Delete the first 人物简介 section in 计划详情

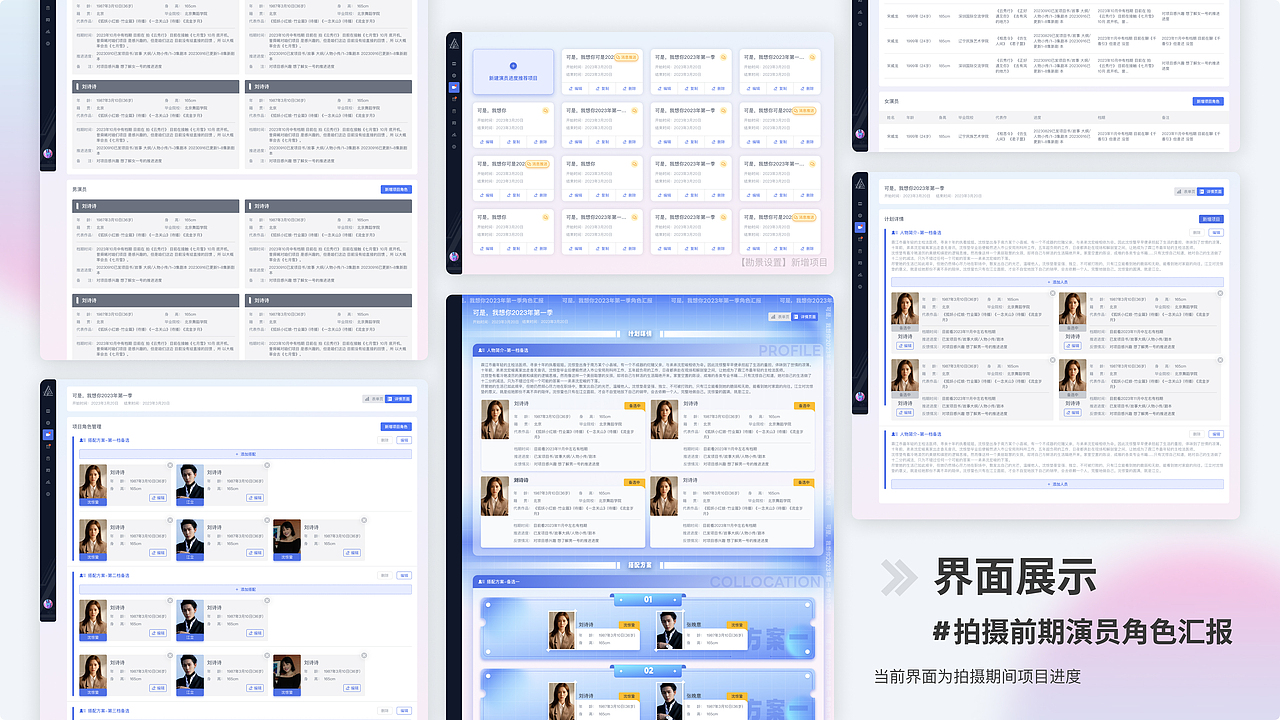[1197, 233]
